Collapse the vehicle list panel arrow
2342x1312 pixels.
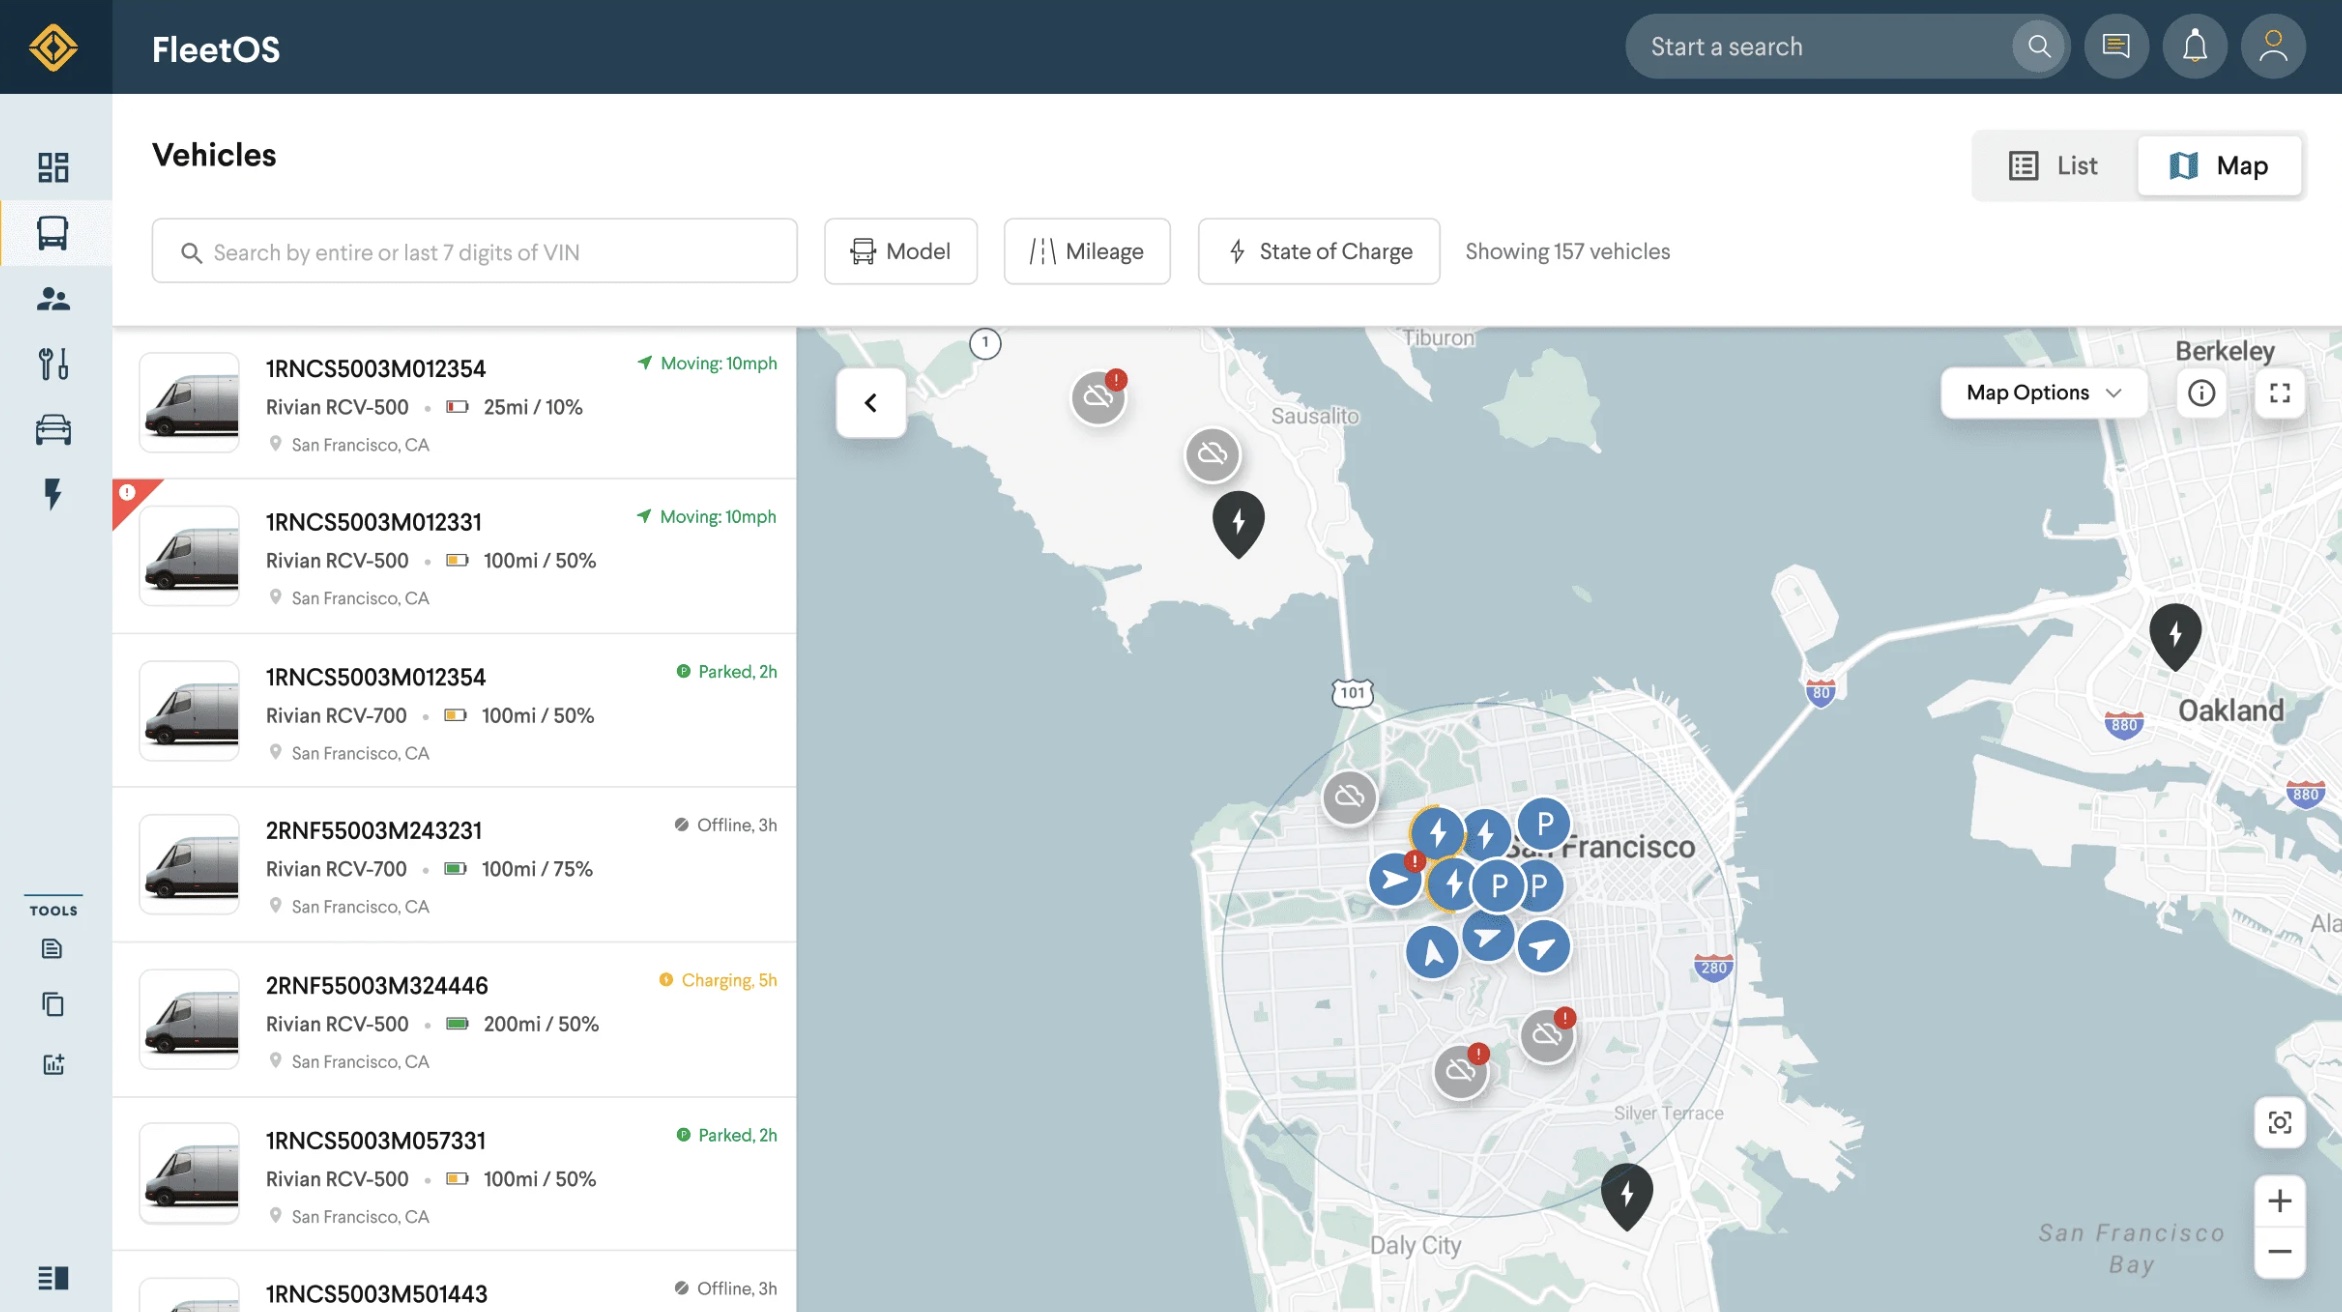pyautogui.click(x=871, y=403)
